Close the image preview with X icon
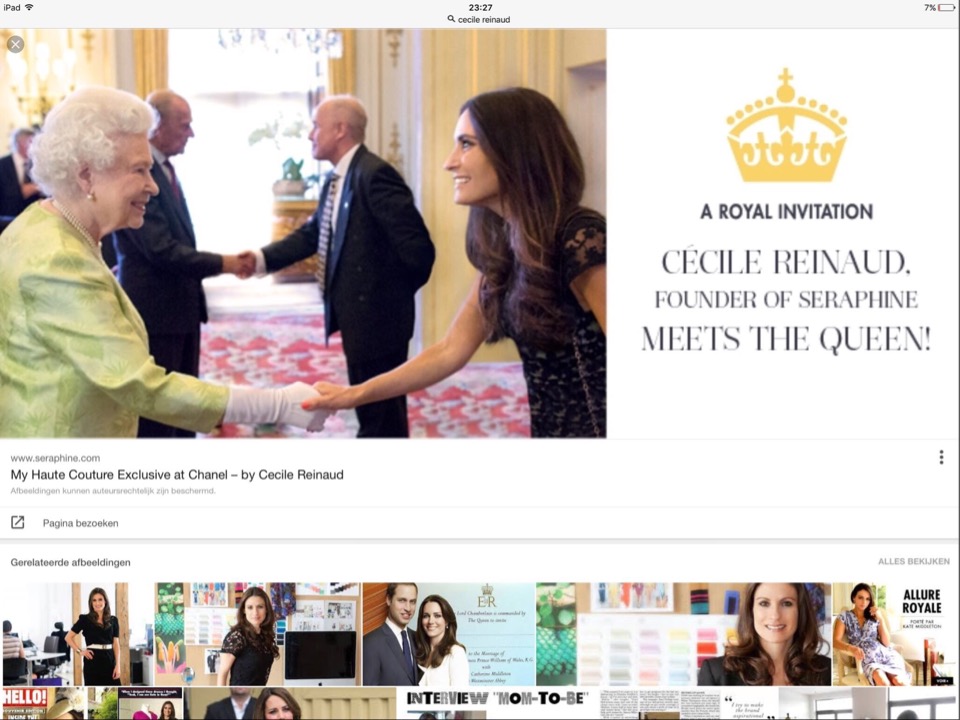 15,44
